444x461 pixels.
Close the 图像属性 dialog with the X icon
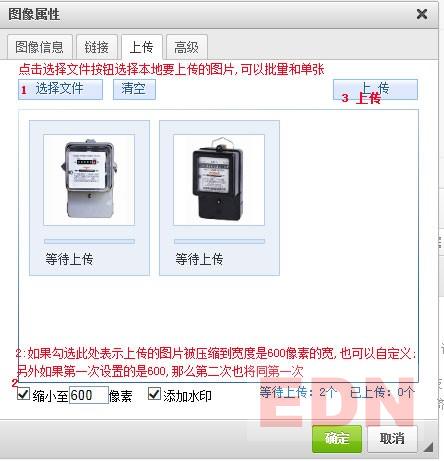click(422, 14)
